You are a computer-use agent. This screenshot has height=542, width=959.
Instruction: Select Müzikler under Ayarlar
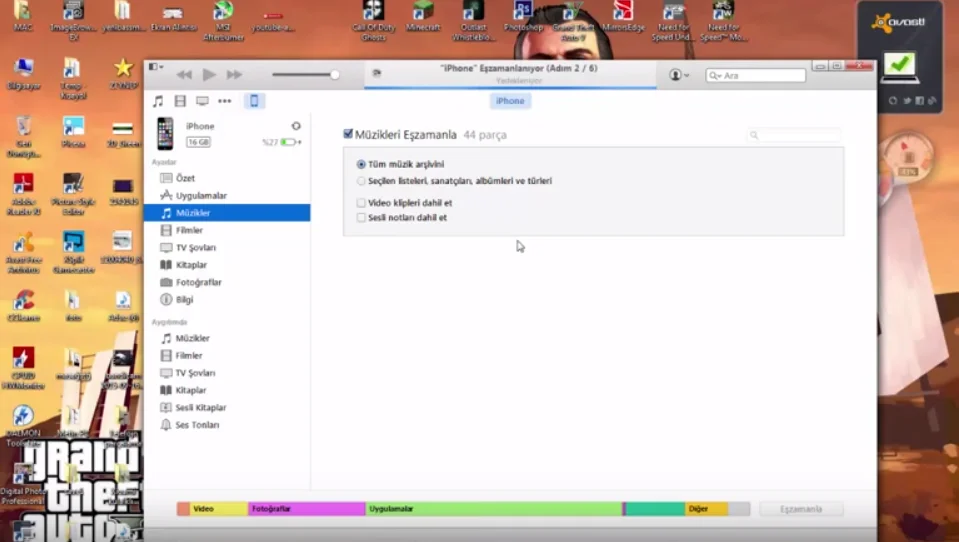point(228,213)
